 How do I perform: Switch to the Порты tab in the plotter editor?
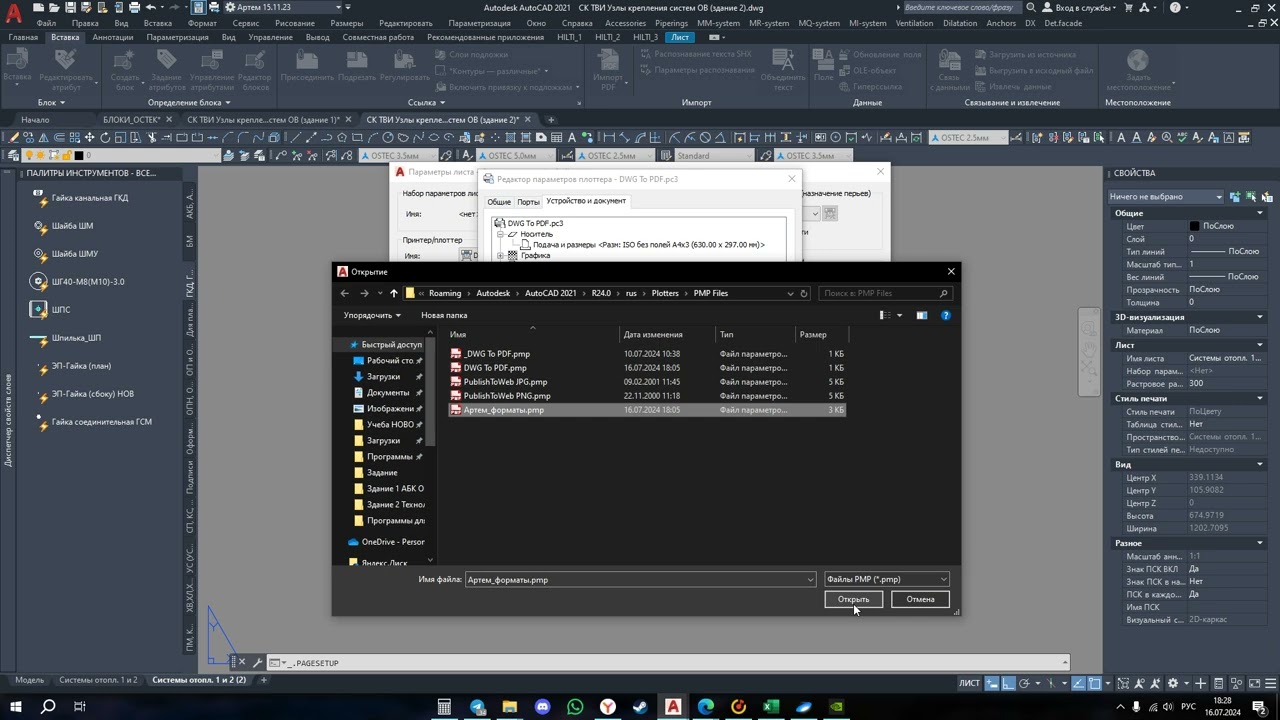pyautogui.click(x=528, y=201)
